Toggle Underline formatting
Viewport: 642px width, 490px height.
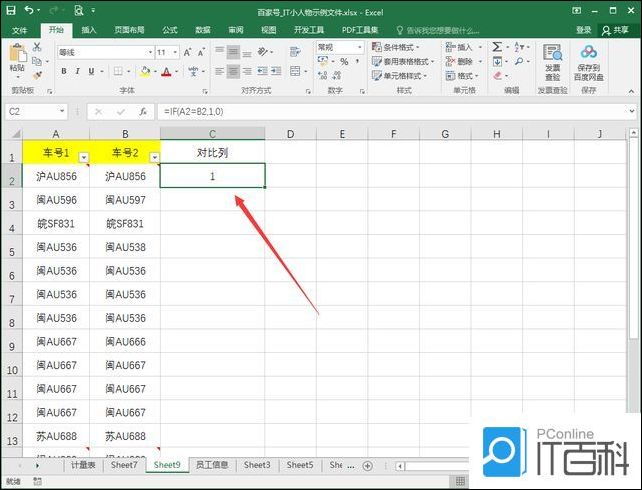(x=91, y=71)
